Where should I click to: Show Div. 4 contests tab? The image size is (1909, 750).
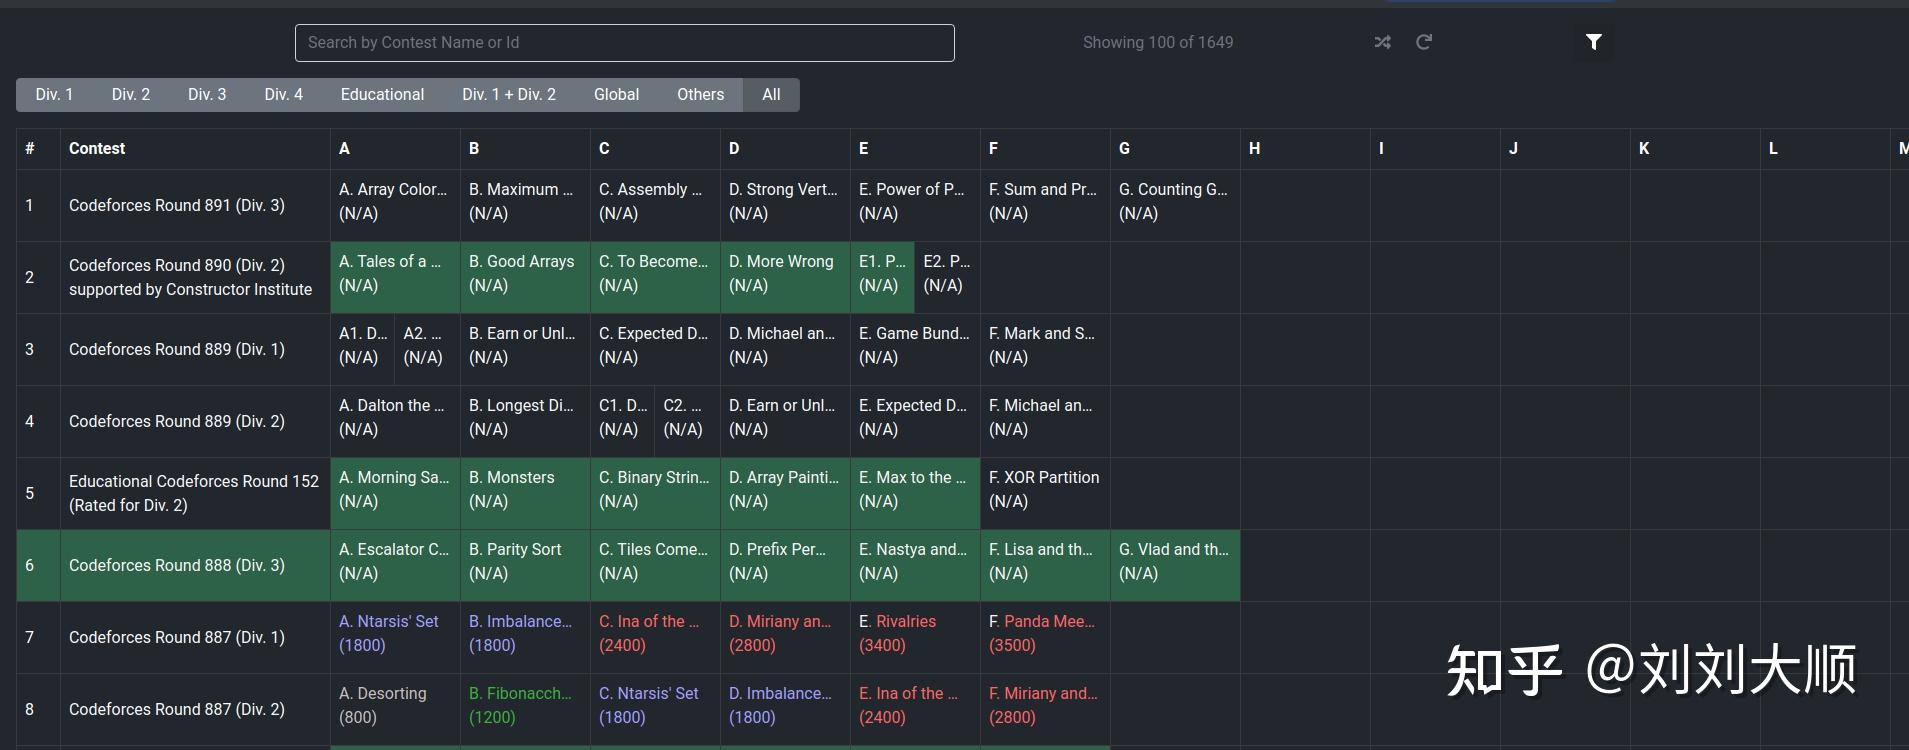(x=283, y=94)
